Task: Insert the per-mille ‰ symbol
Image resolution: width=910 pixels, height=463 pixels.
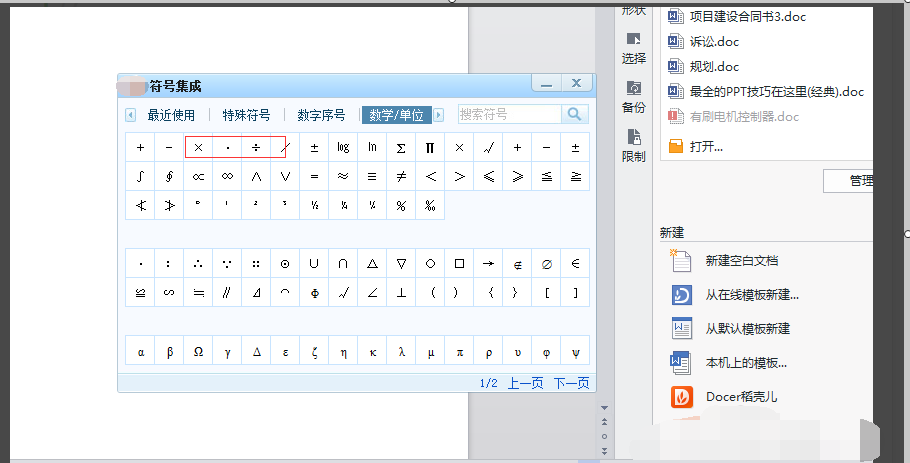Action: 430,205
